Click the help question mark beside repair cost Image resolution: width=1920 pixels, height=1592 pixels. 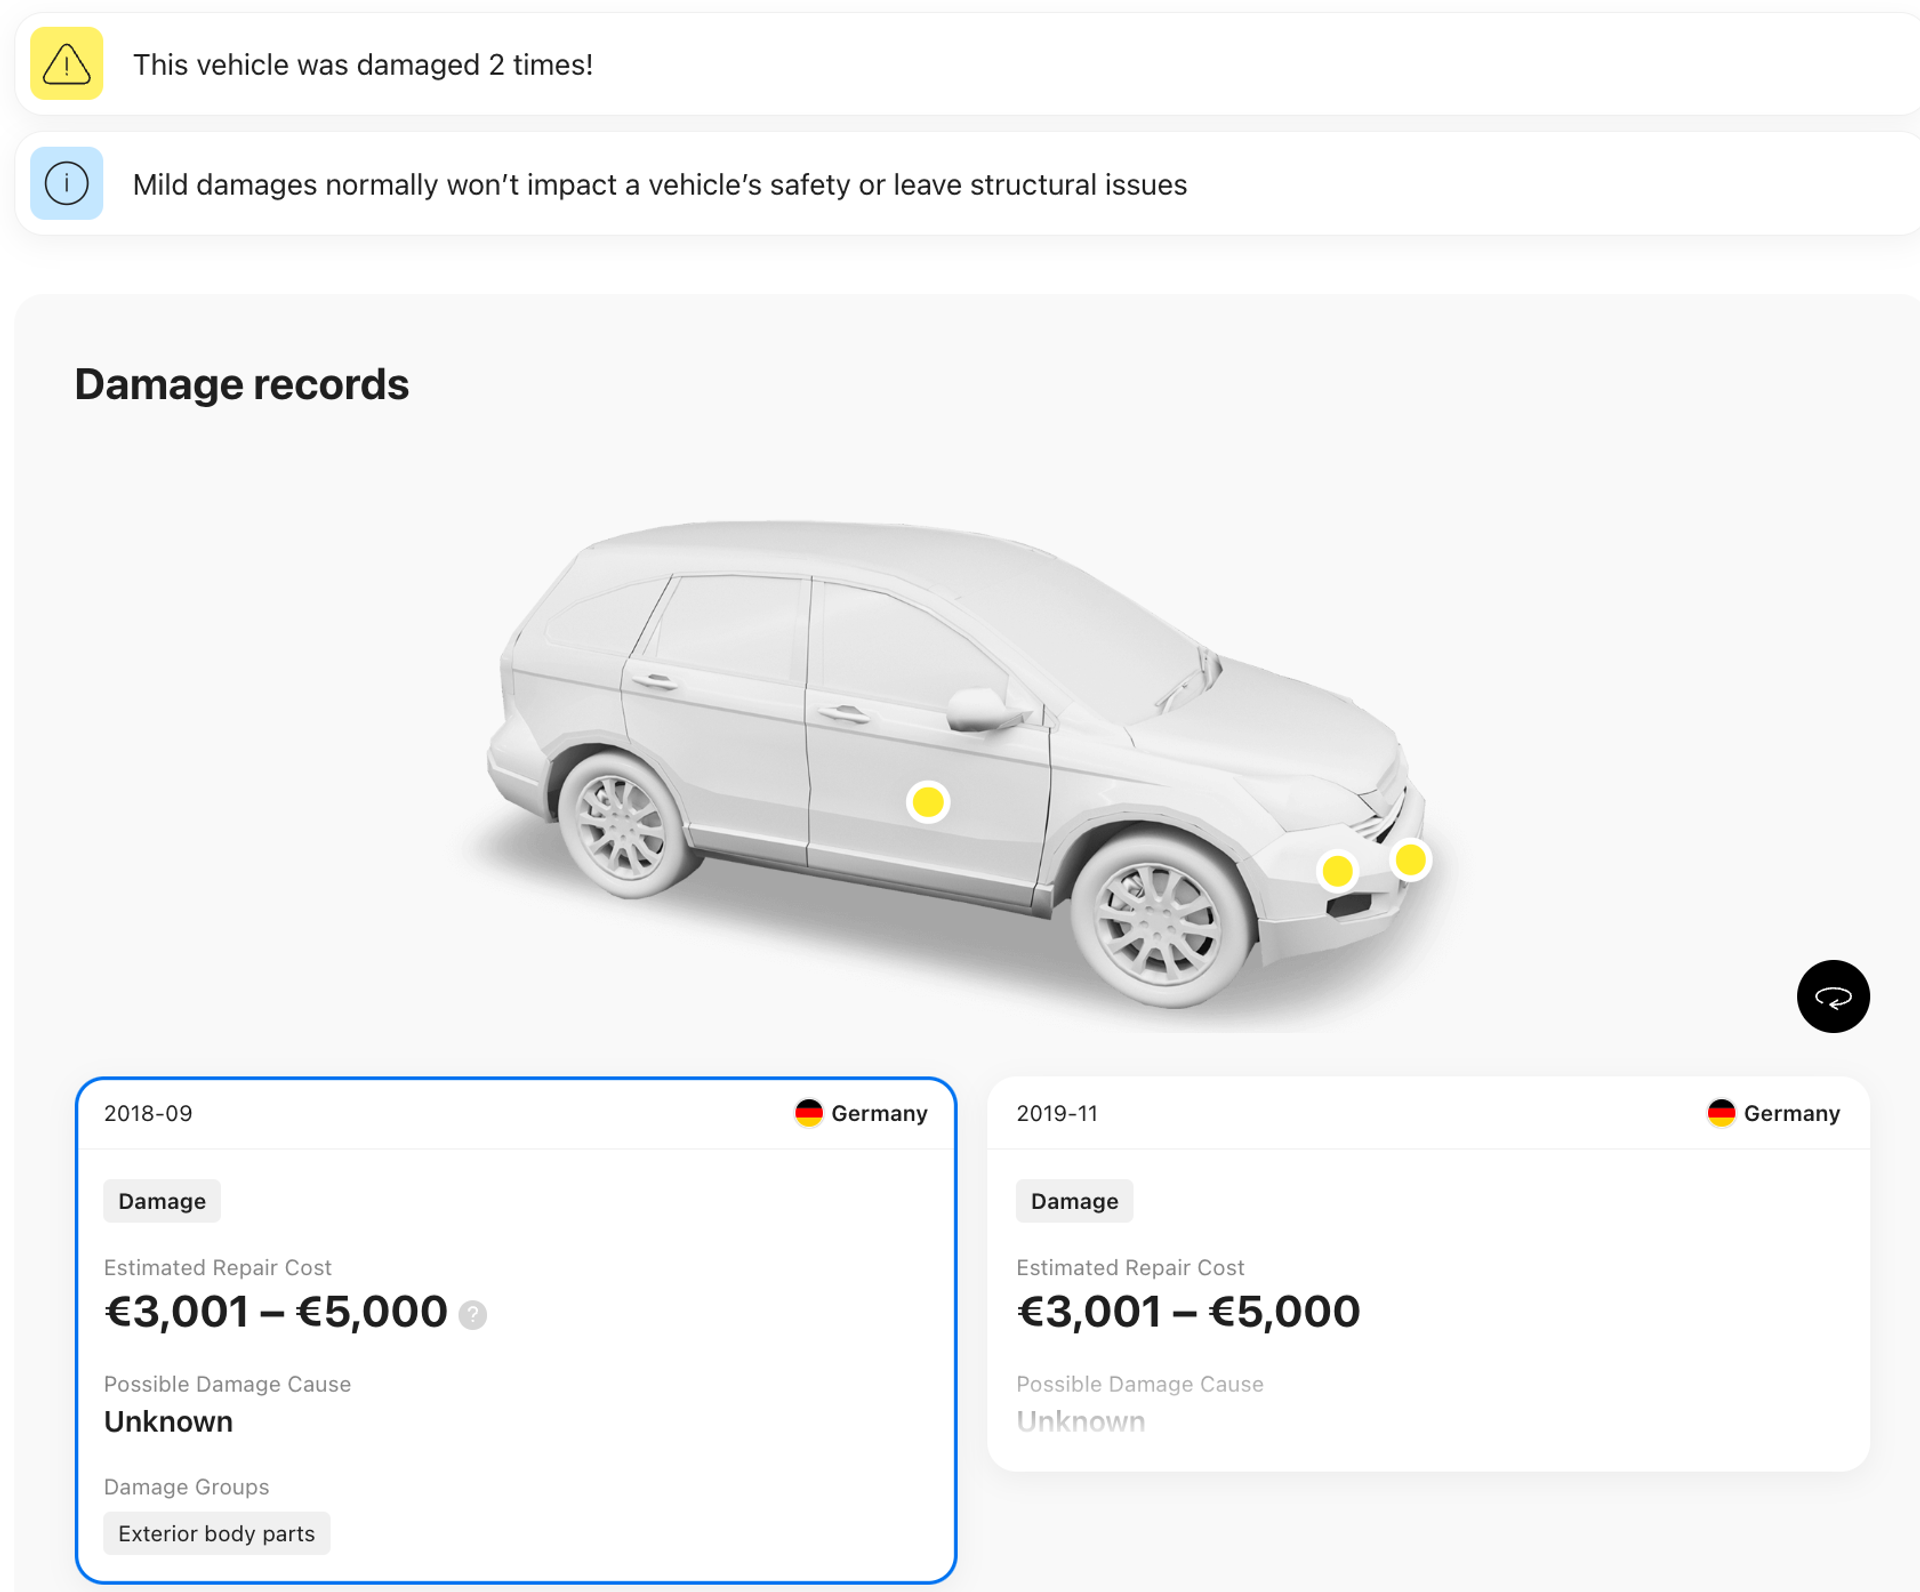pos(473,1314)
